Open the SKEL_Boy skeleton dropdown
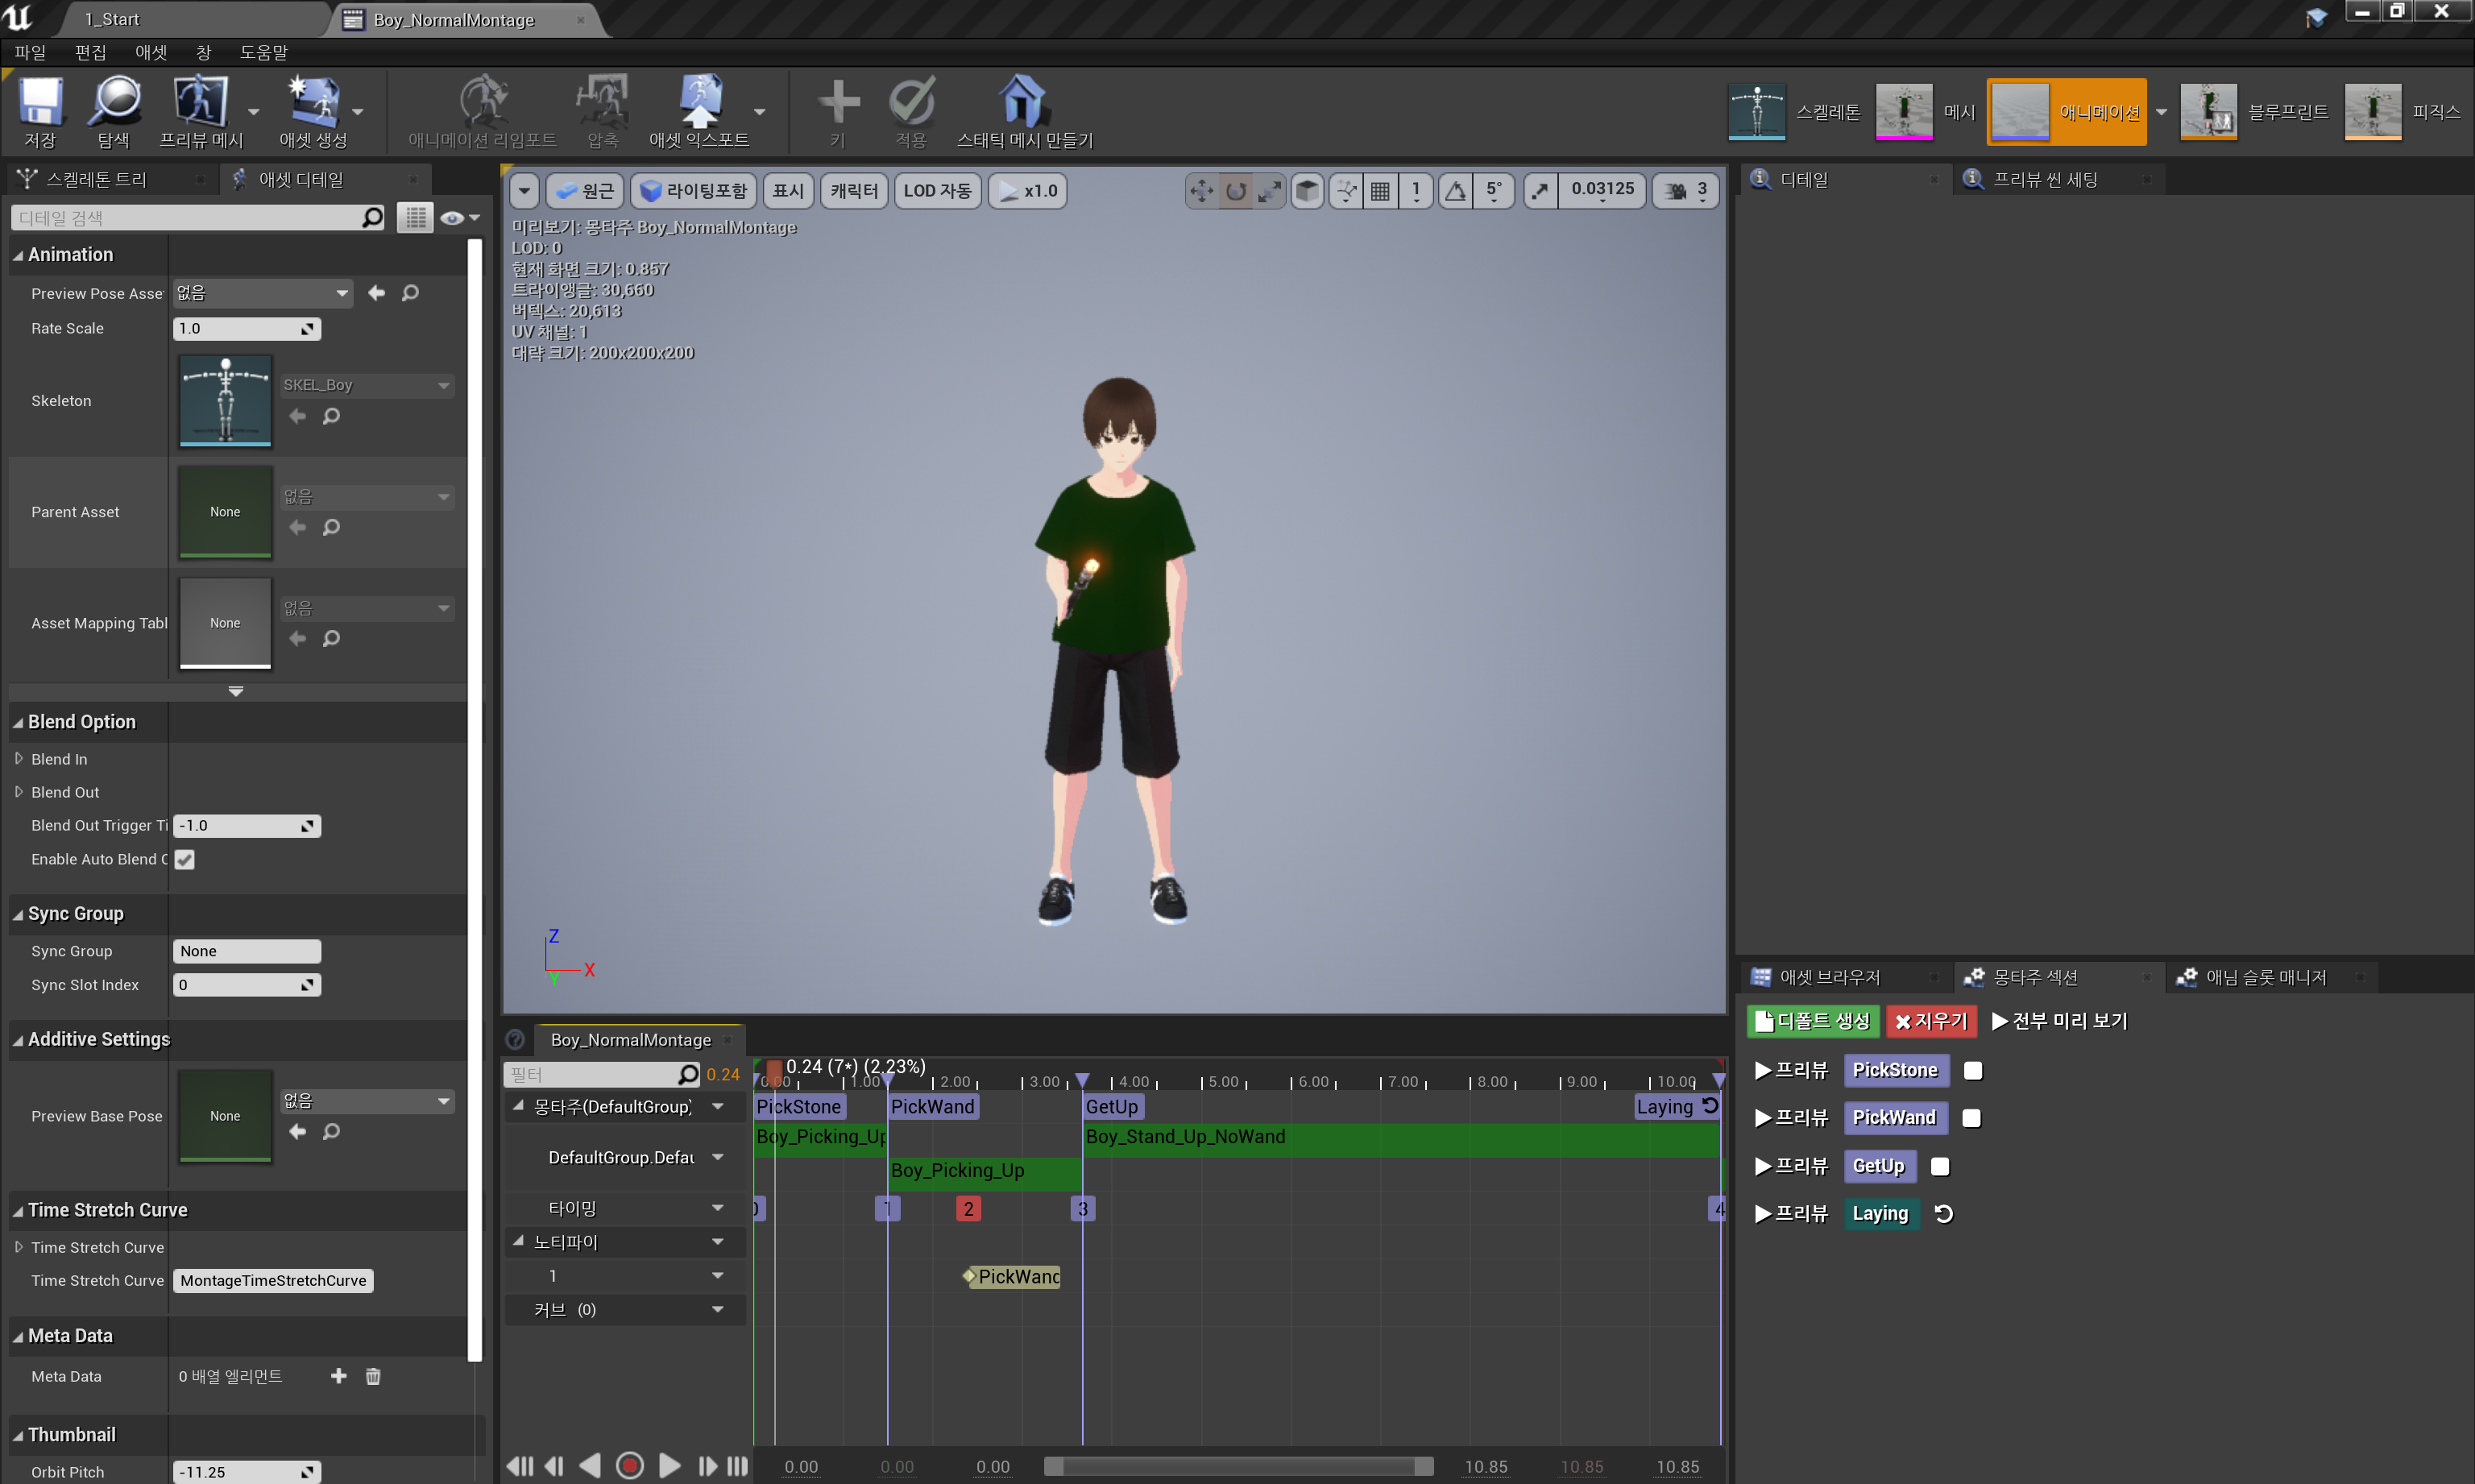The width and height of the screenshot is (2475, 1484). [443, 384]
